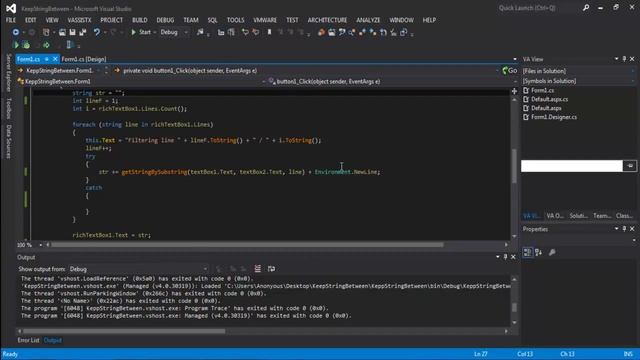Switch to the Soluti... explorer tab
The height and width of the screenshot is (360, 640).
click(x=578, y=216)
